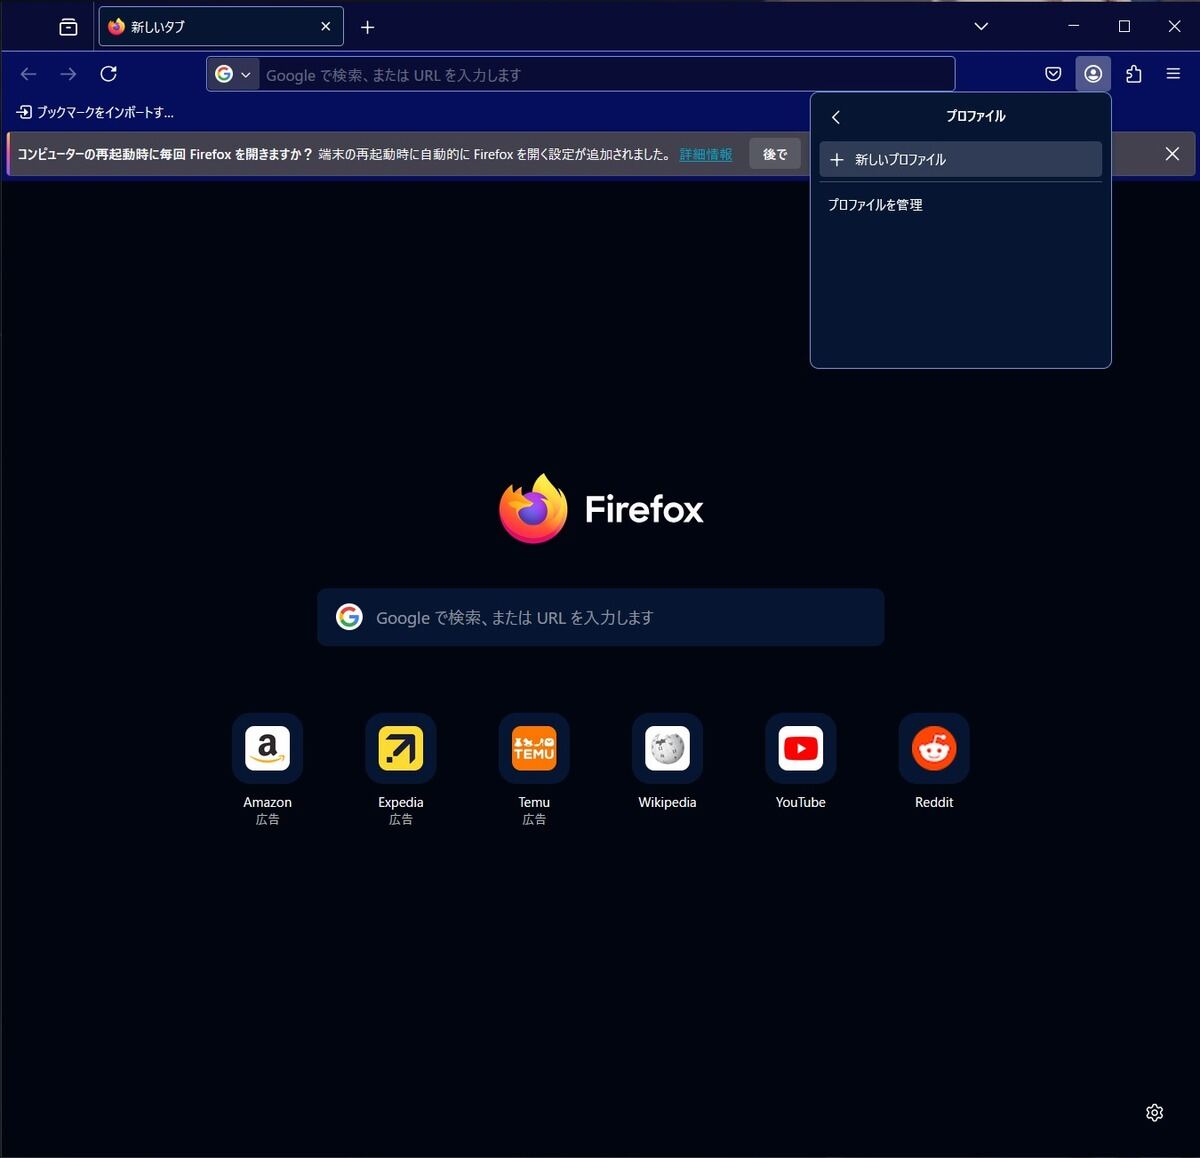Open the extensions puzzle icon
Image resolution: width=1200 pixels, height=1158 pixels.
coord(1133,74)
